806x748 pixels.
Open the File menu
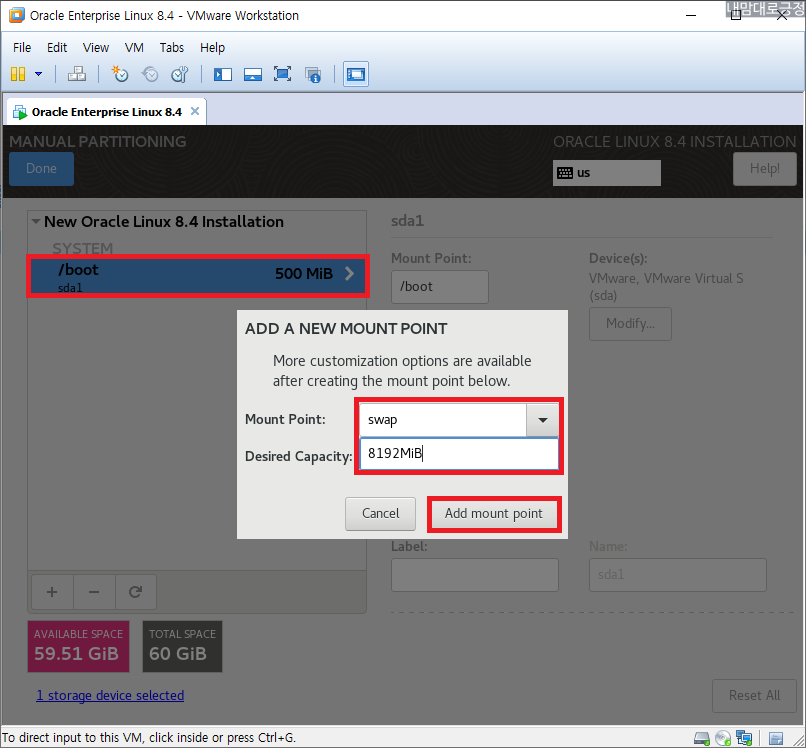[22, 48]
